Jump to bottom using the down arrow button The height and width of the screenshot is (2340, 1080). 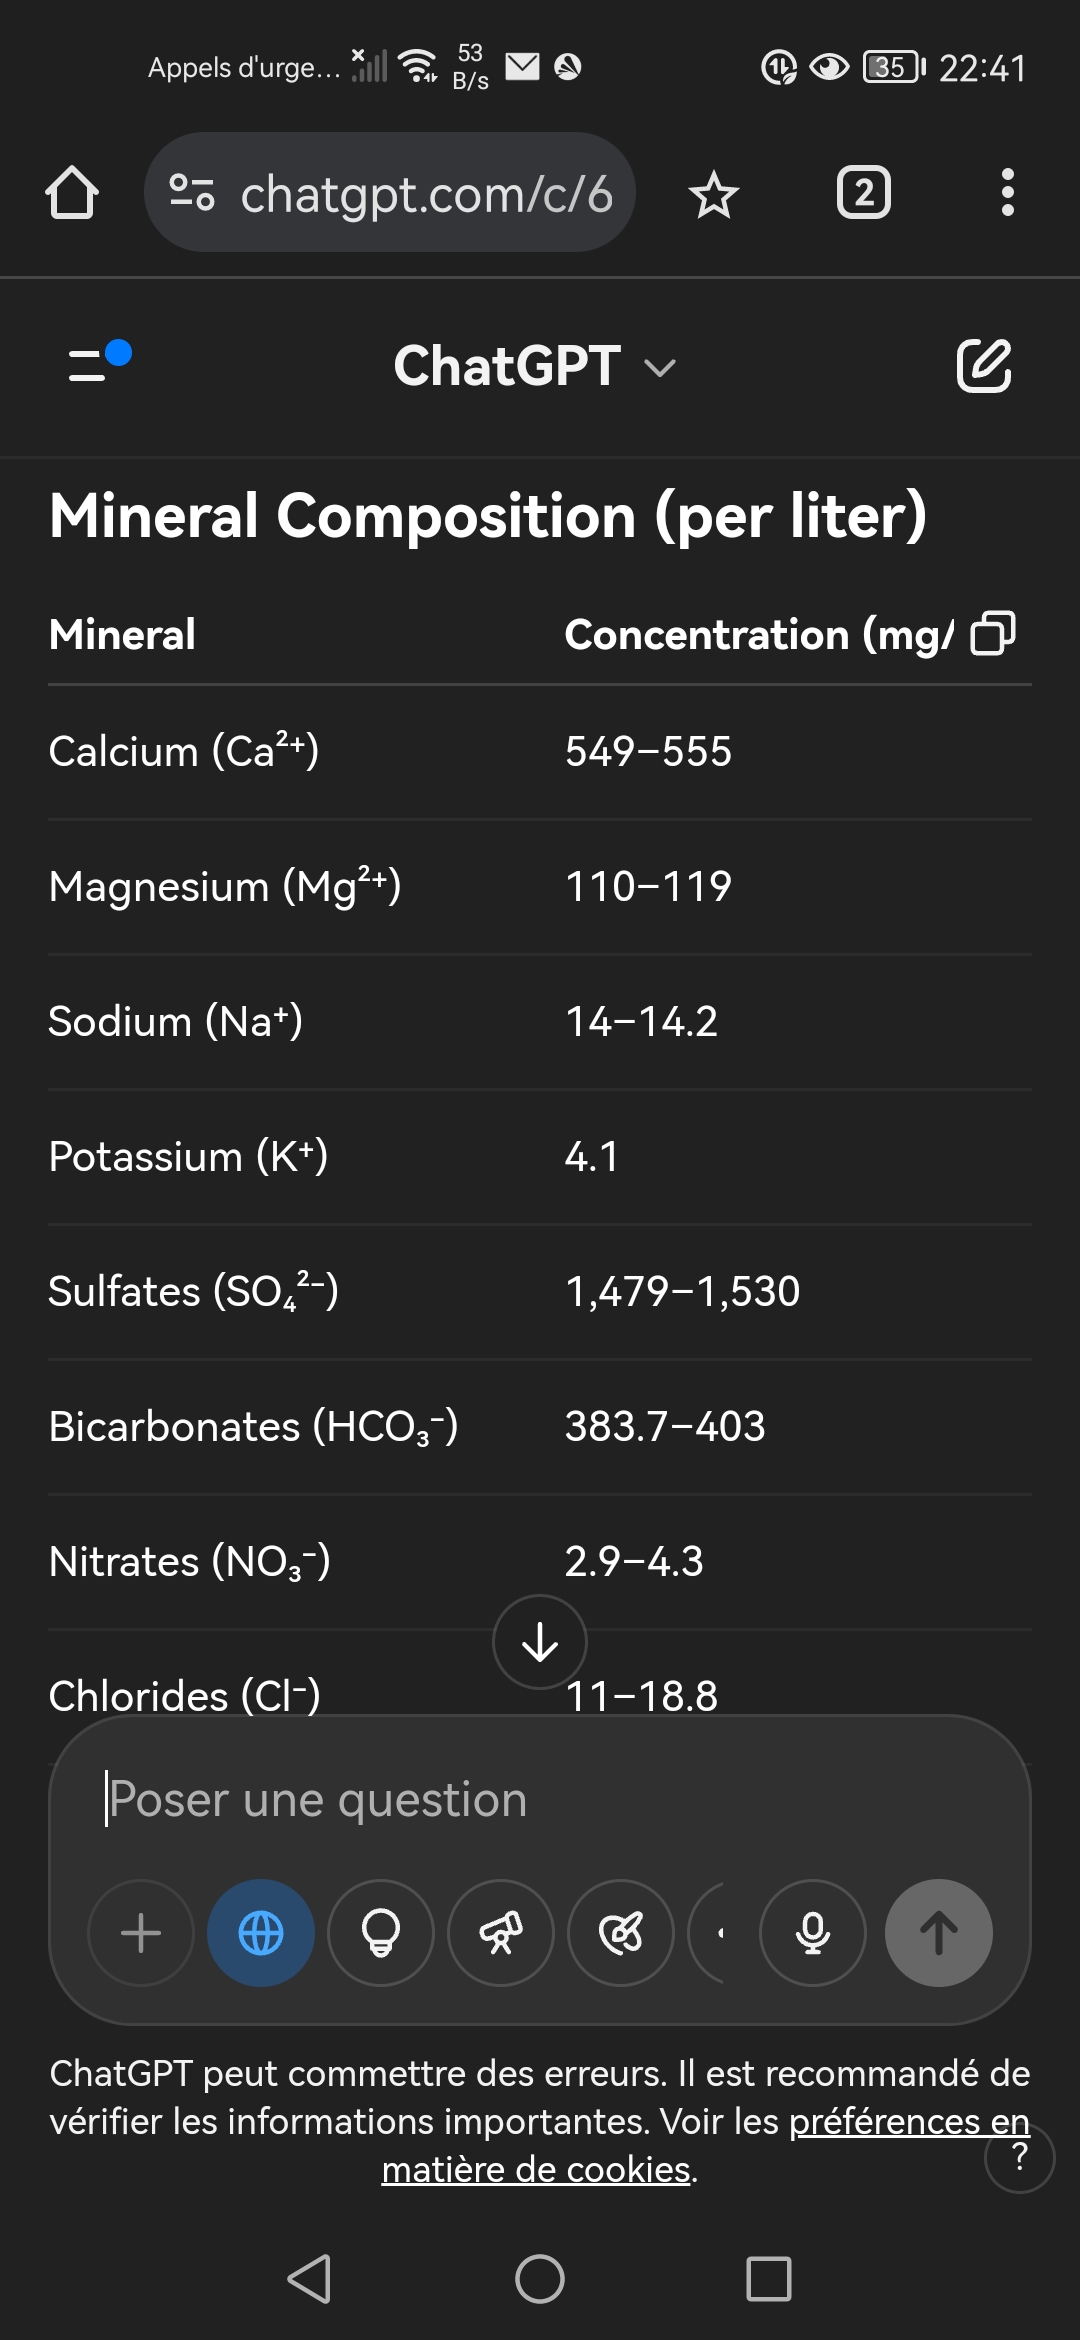tap(540, 1642)
